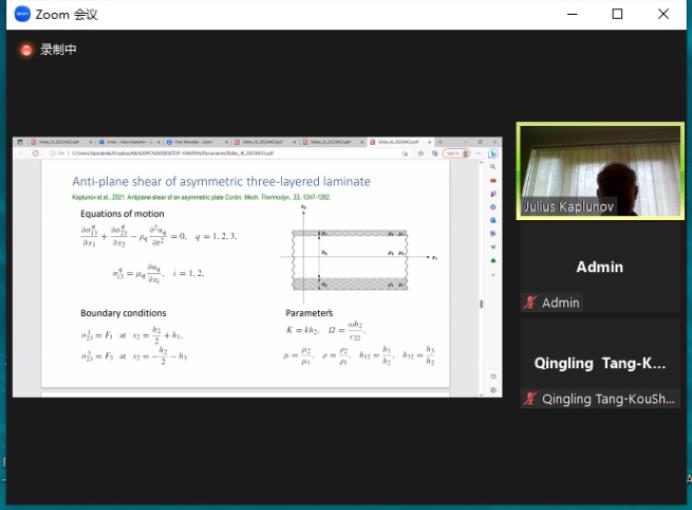Maximize the Zoom meeting window
The width and height of the screenshot is (692, 510).
(x=617, y=14)
